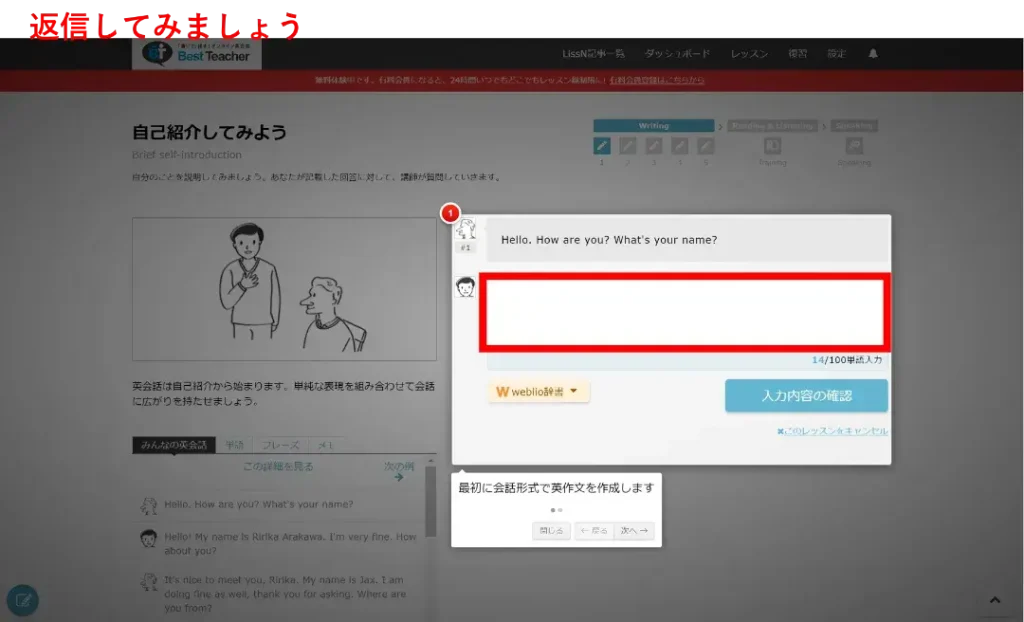This screenshot has width=1024, height=622.
Task: Click the ← 戻る button in the tooltip
Action: pyautogui.click(x=594, y=531)
